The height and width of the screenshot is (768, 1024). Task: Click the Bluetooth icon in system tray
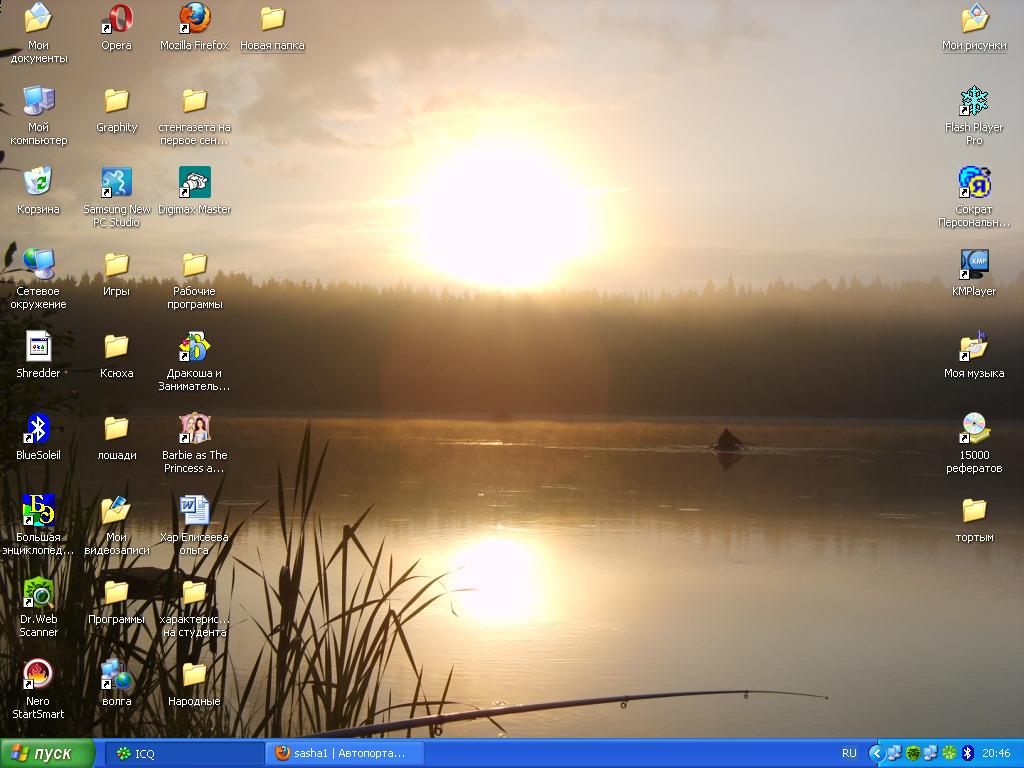tap(967, 753)
